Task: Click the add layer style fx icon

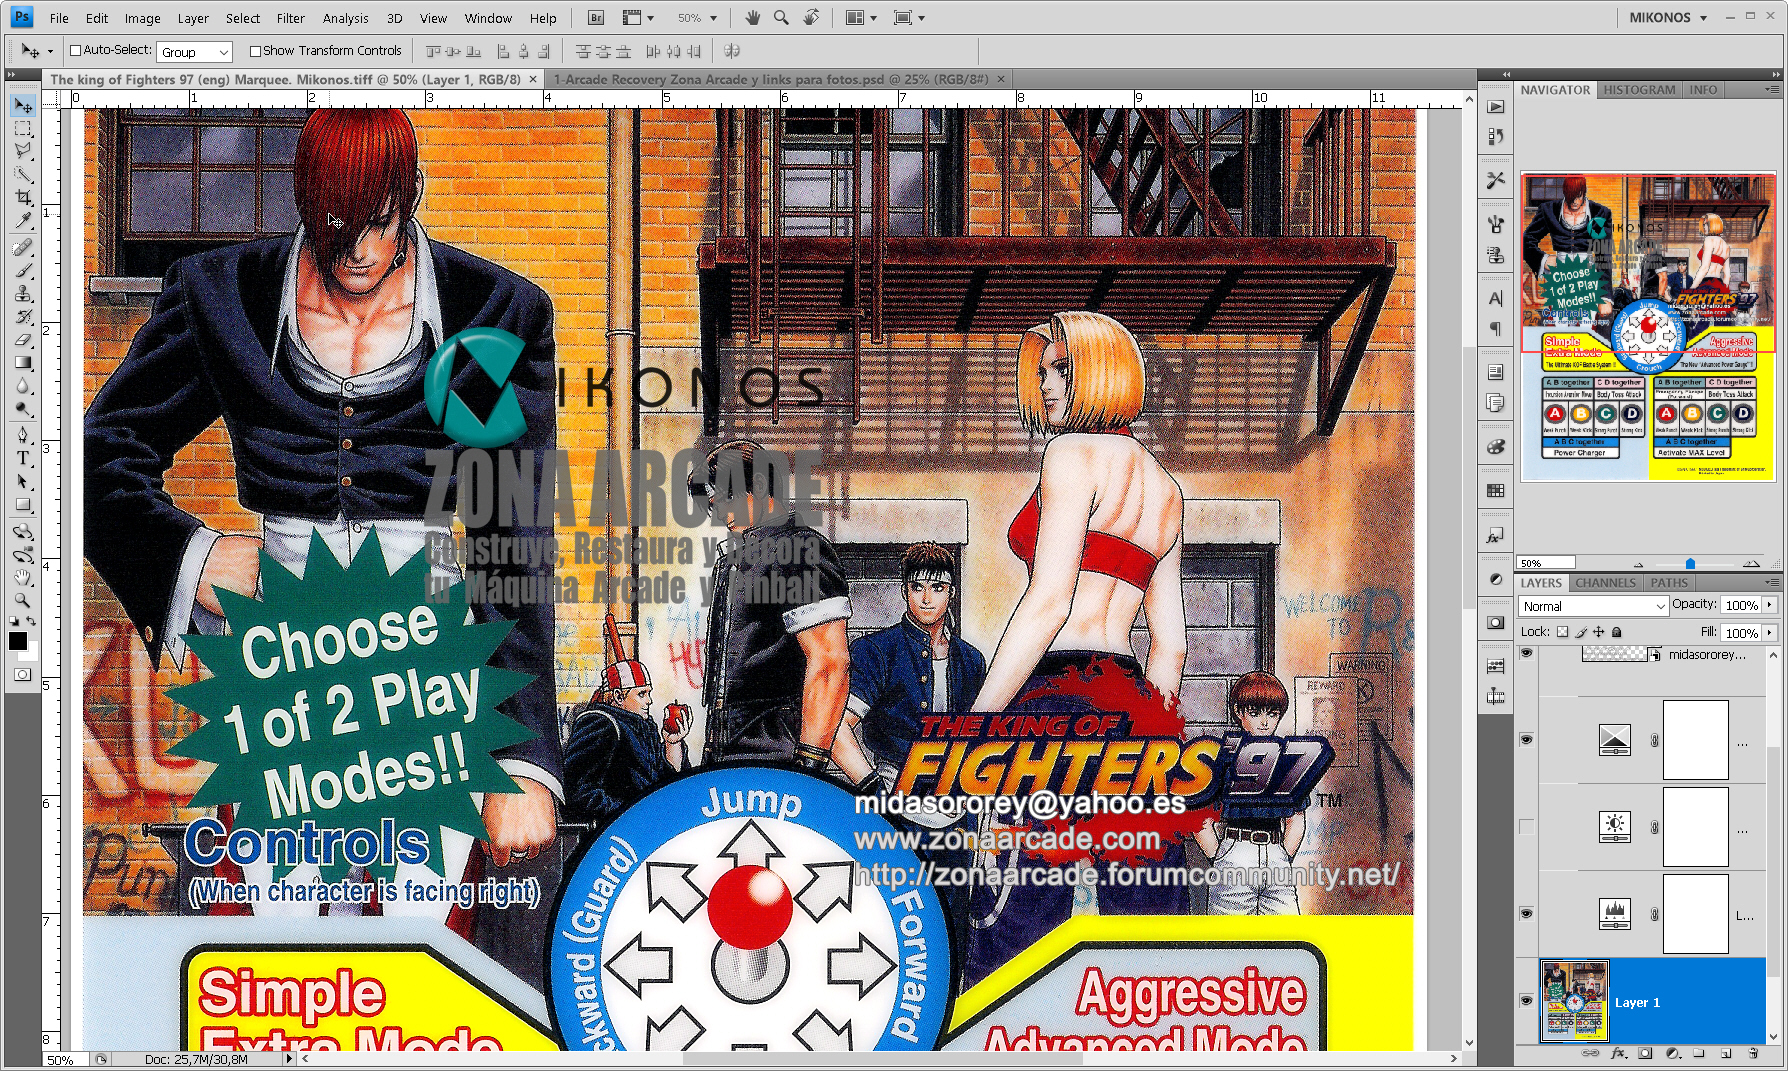Action: [x=1618, y=1053]
